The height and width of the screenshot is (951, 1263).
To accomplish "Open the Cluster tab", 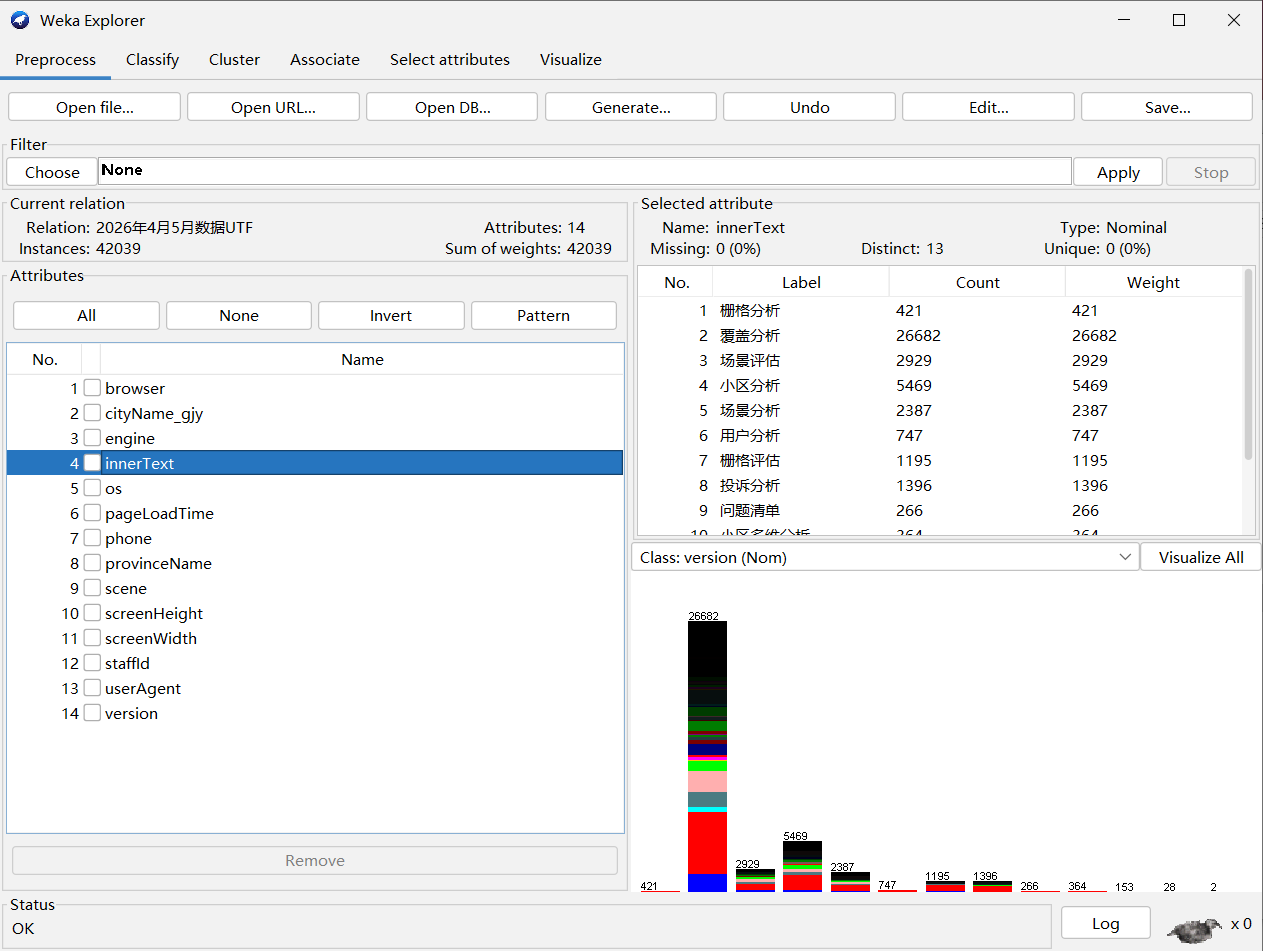I will [x=235, y=60].
